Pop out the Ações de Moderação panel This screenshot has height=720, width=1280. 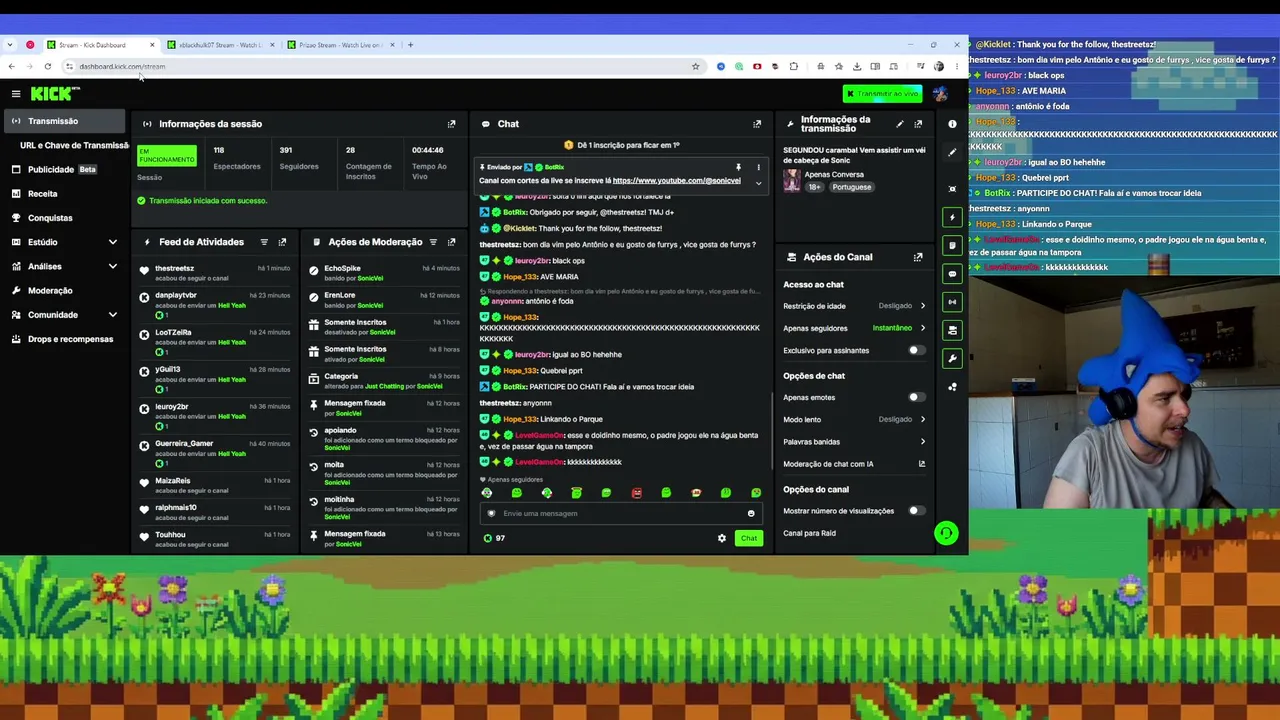coord(451,242)
